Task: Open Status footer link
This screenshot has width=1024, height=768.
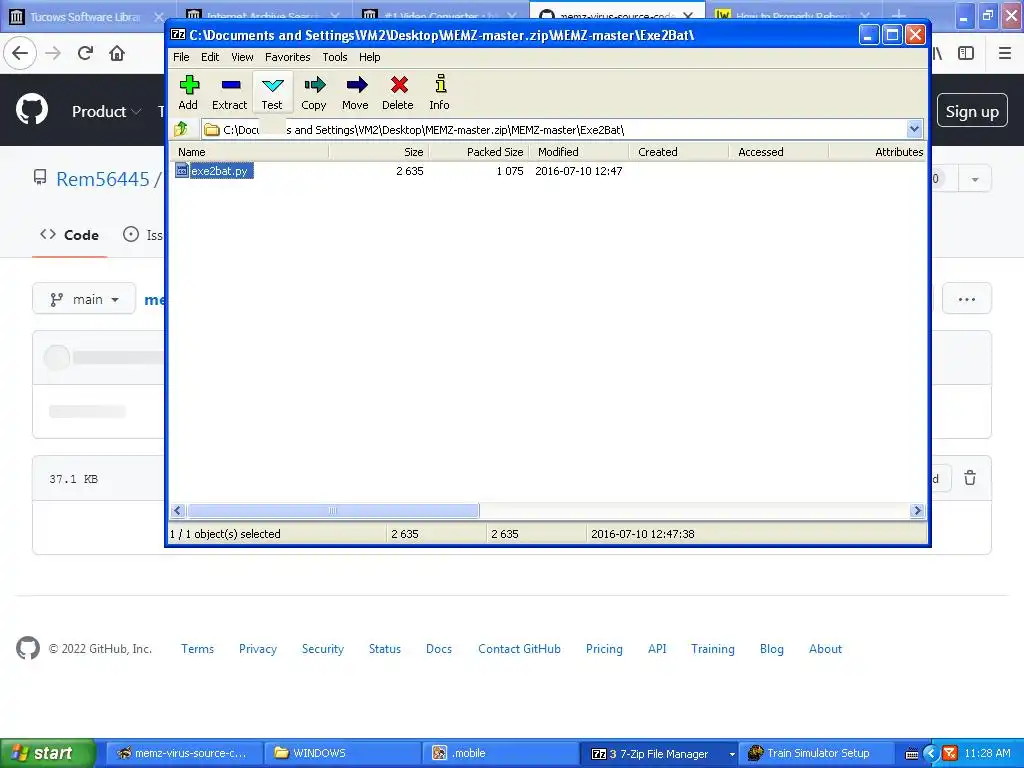Action: 385,649
